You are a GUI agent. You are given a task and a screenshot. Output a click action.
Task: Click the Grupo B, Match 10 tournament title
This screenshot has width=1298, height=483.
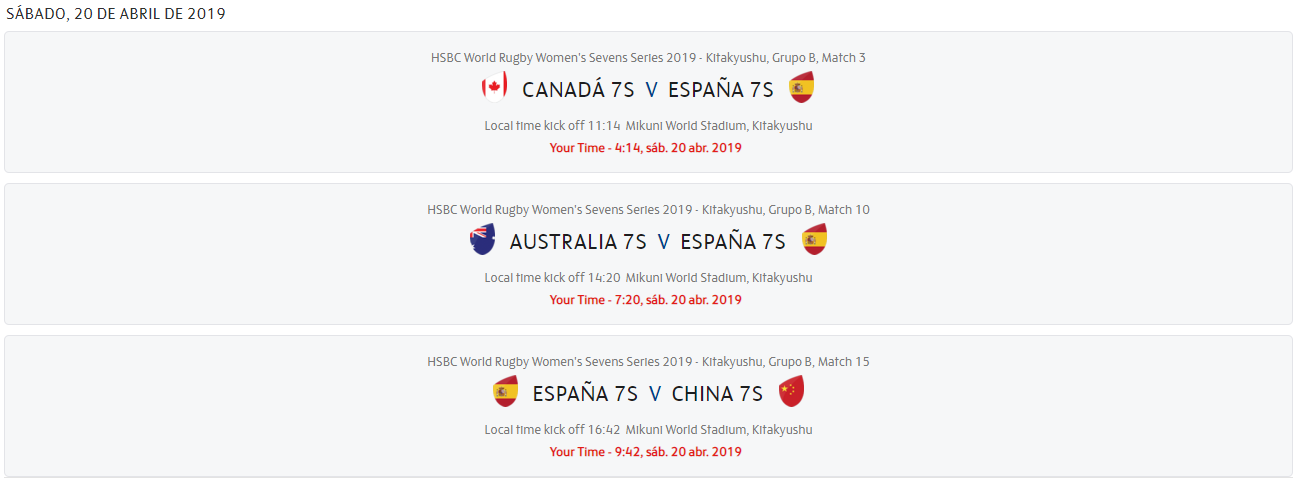(x=648, y=210)
